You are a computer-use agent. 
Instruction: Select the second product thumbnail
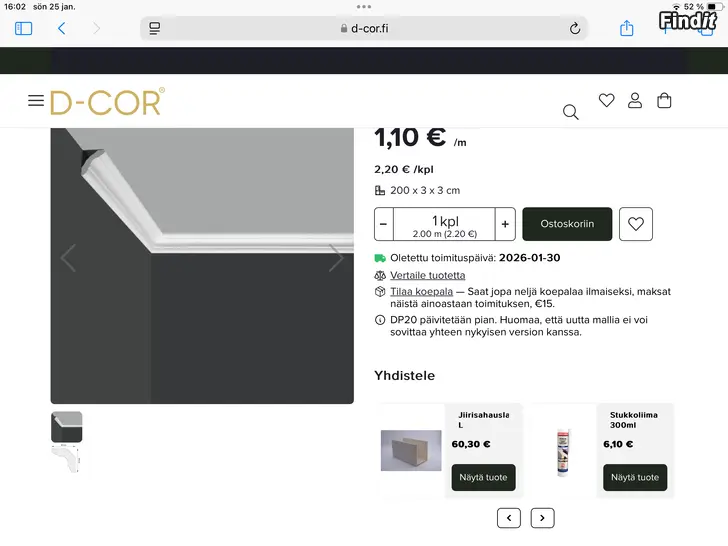[67, 460]
